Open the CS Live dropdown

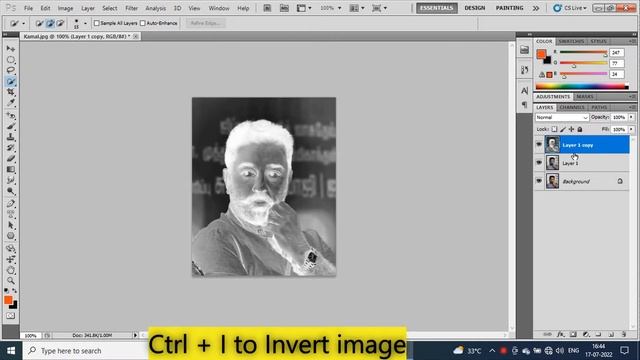(x=570, y=8)
